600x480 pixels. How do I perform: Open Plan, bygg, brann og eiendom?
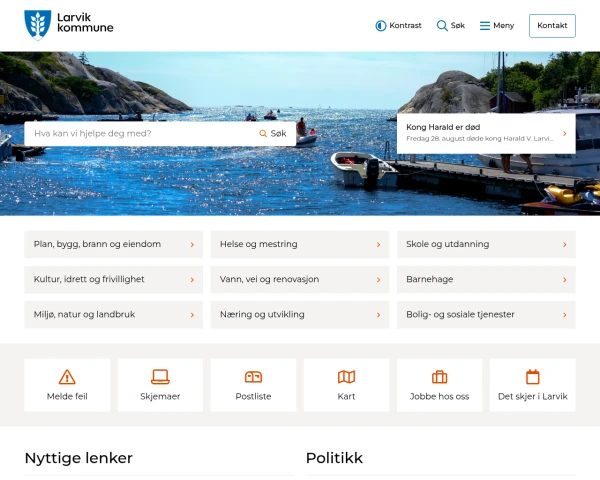point(113,244)
